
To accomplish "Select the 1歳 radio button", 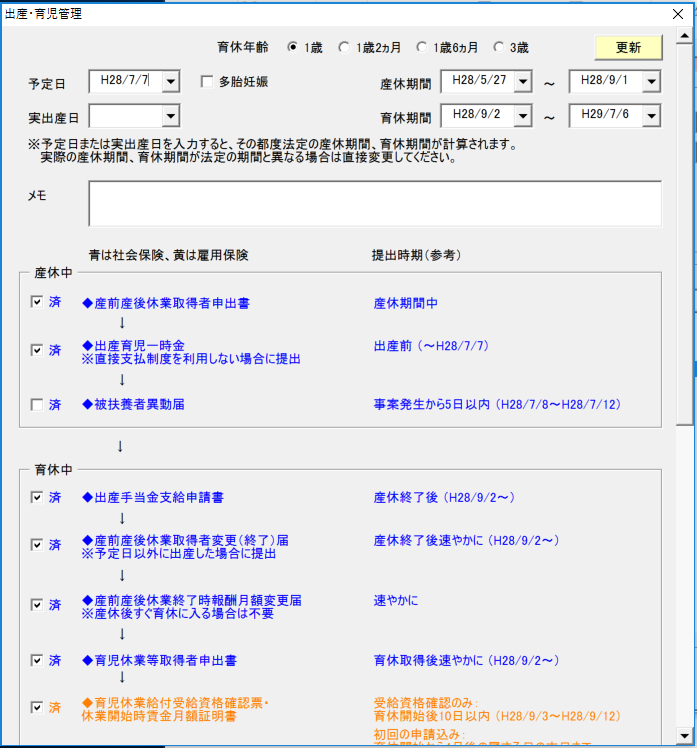I will pyautogui.click(x=293, y=47).
